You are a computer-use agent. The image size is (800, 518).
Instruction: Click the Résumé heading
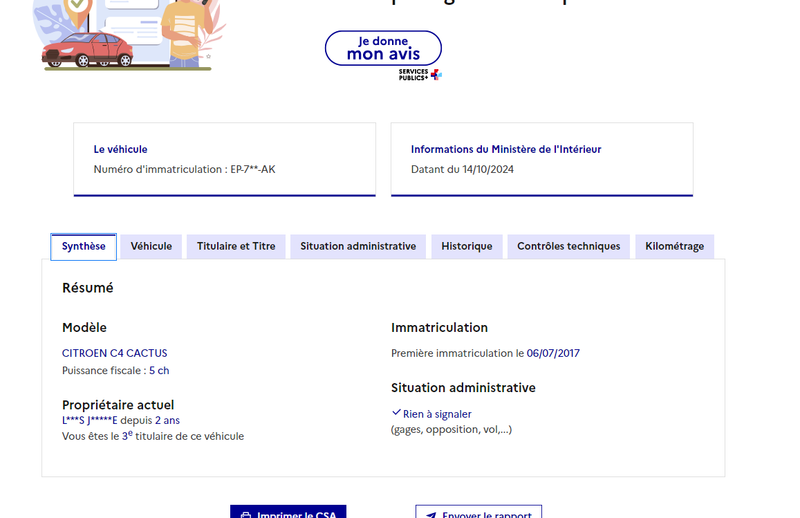(x=88, y=288)
